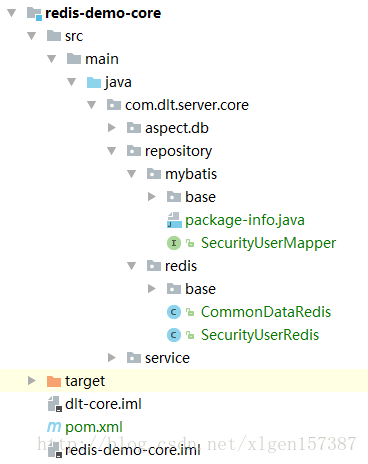Open redis-demo-core.iml file
Image resolution: width=368 pixels, height=464 pixels.
coord(133,450)
